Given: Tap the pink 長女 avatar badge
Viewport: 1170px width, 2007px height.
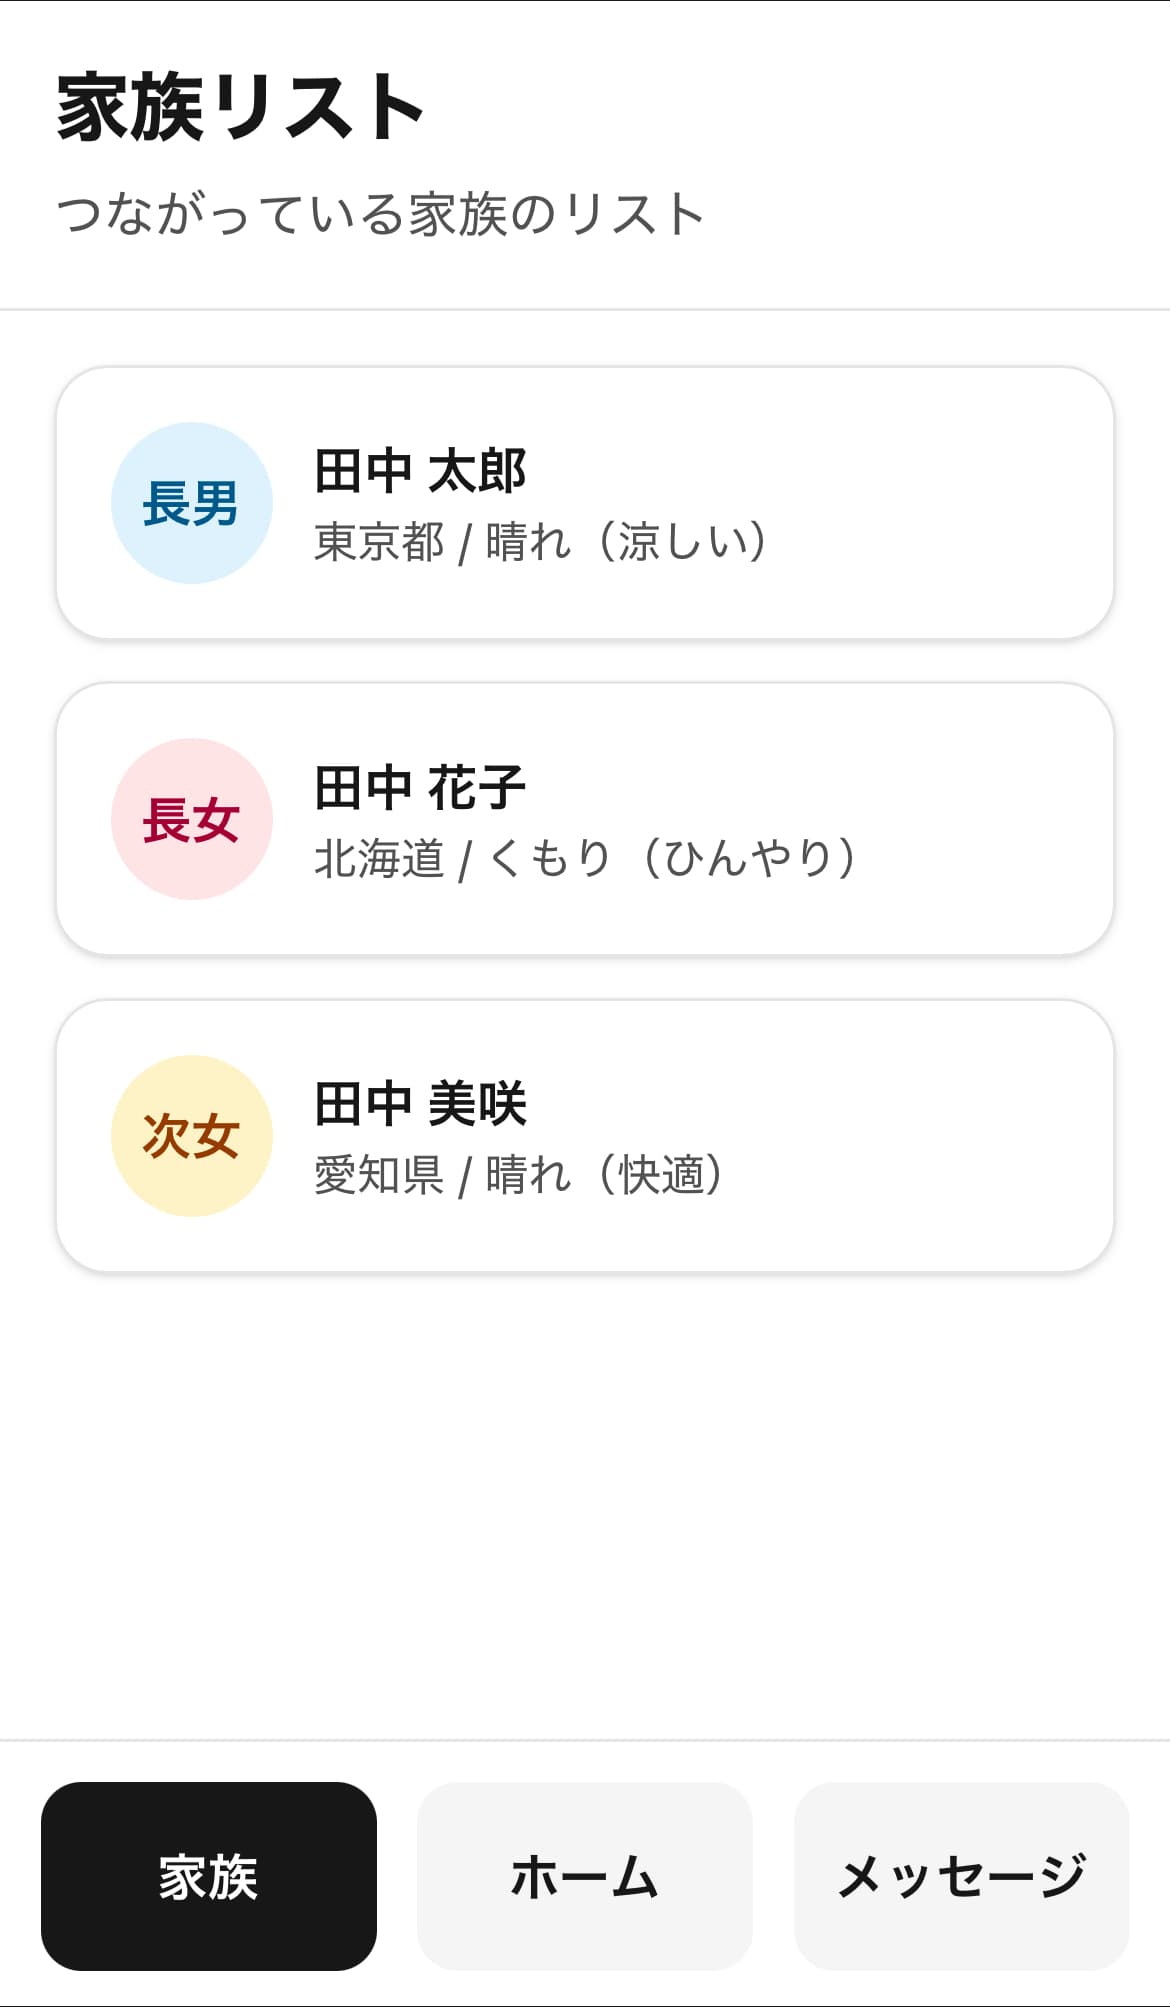Looking at the screenshot, I should pos(191,819).
